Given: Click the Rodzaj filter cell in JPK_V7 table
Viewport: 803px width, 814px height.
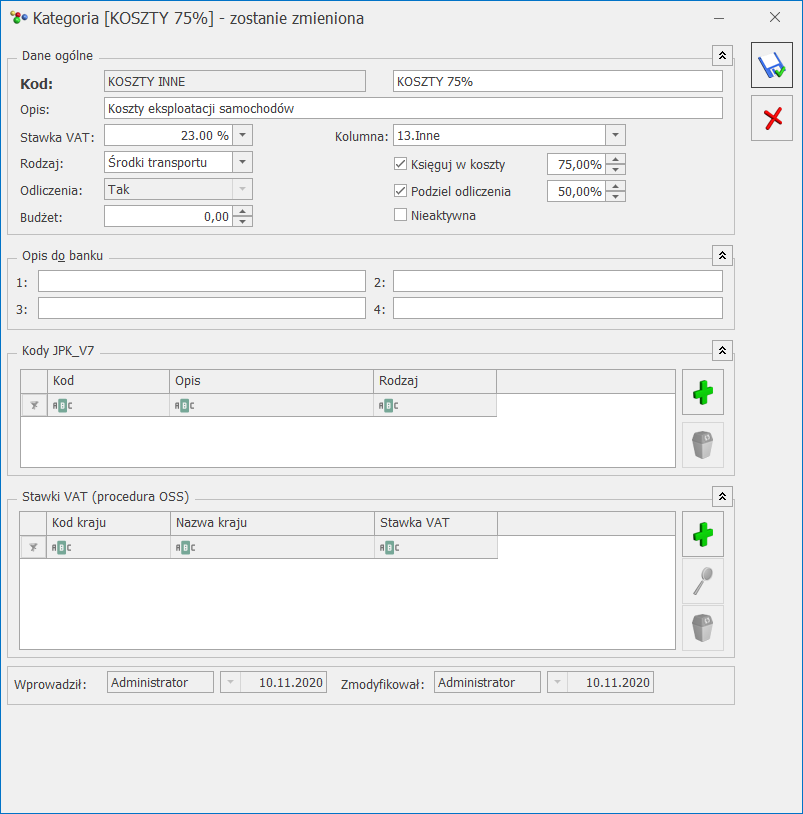Looking at the screenshot, I should [x=435, y=405].
